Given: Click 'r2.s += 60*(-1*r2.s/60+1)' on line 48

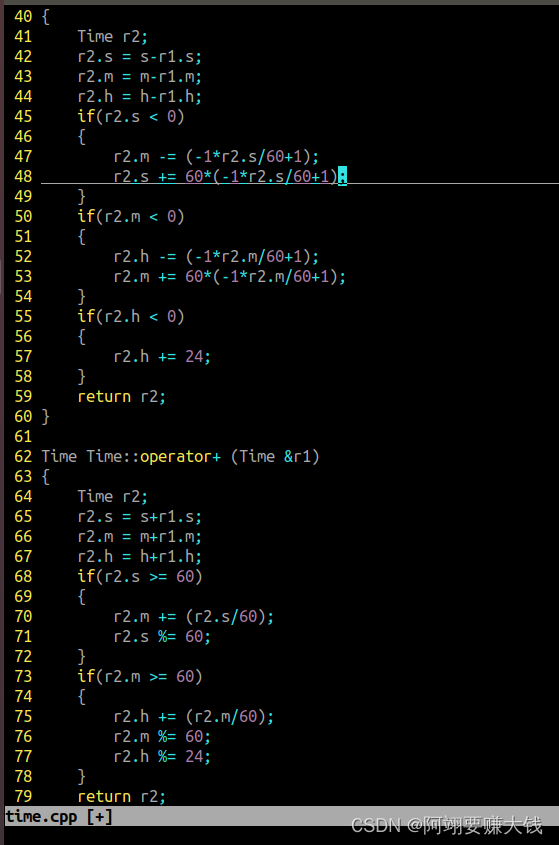Looking at the screenshot, I should pyautogui.click(x=225, y=177).
